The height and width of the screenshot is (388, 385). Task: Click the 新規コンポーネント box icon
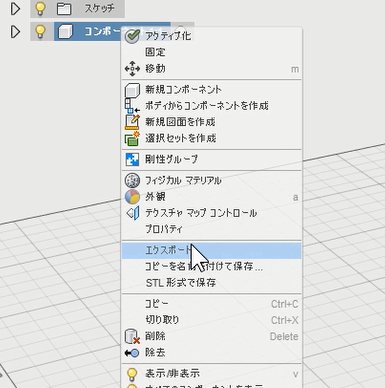click(132, 90)
